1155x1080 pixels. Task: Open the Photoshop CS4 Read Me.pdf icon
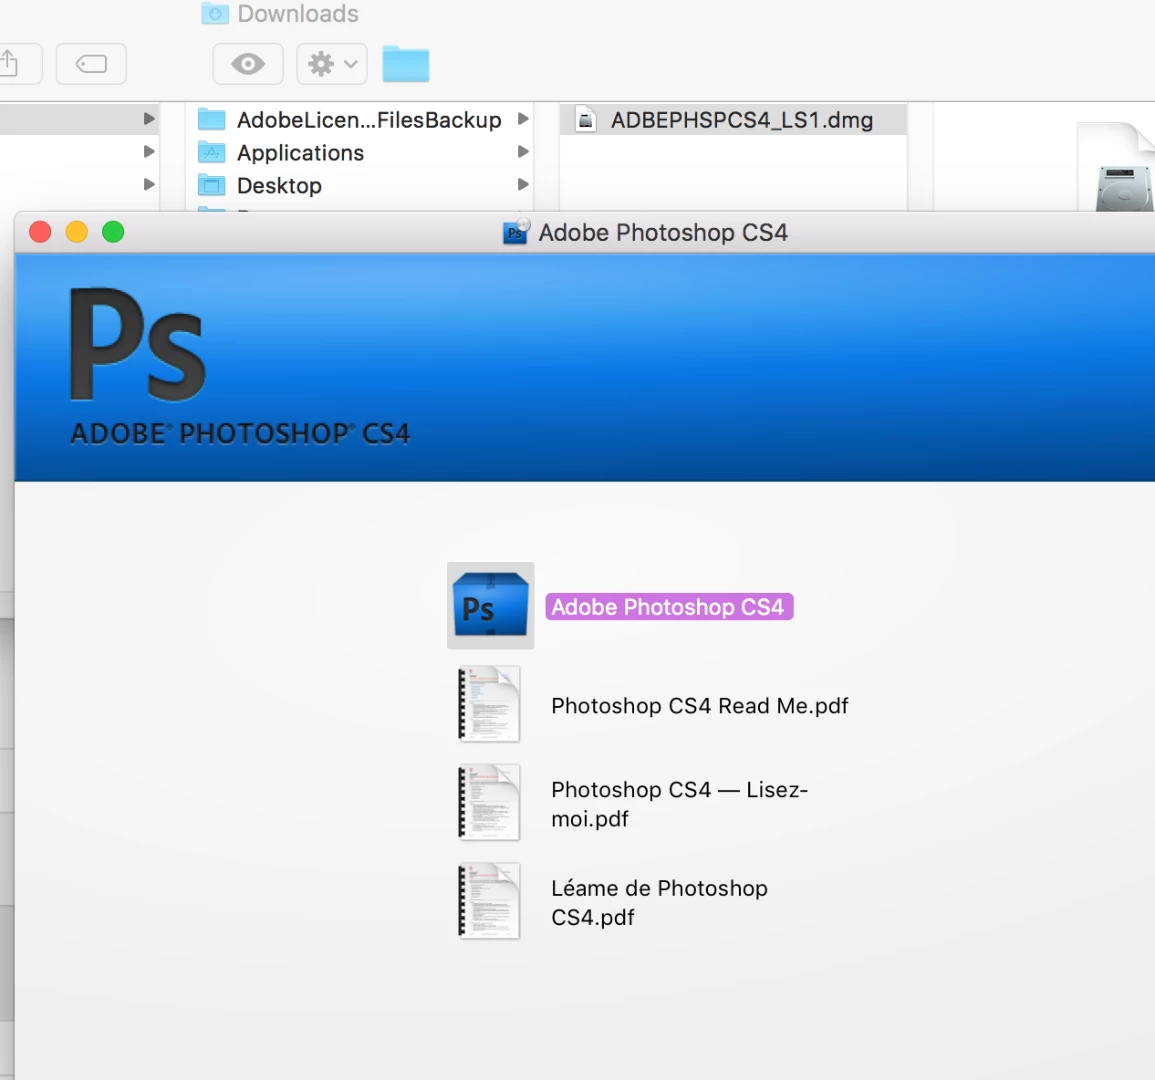click(x=489, y=704)
